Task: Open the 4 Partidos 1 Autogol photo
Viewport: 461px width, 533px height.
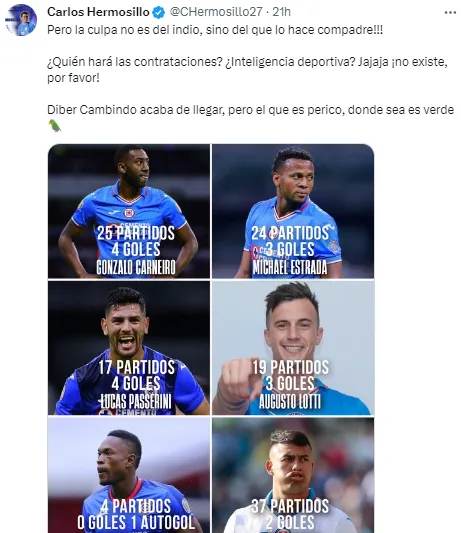Action: coord(129,475)
